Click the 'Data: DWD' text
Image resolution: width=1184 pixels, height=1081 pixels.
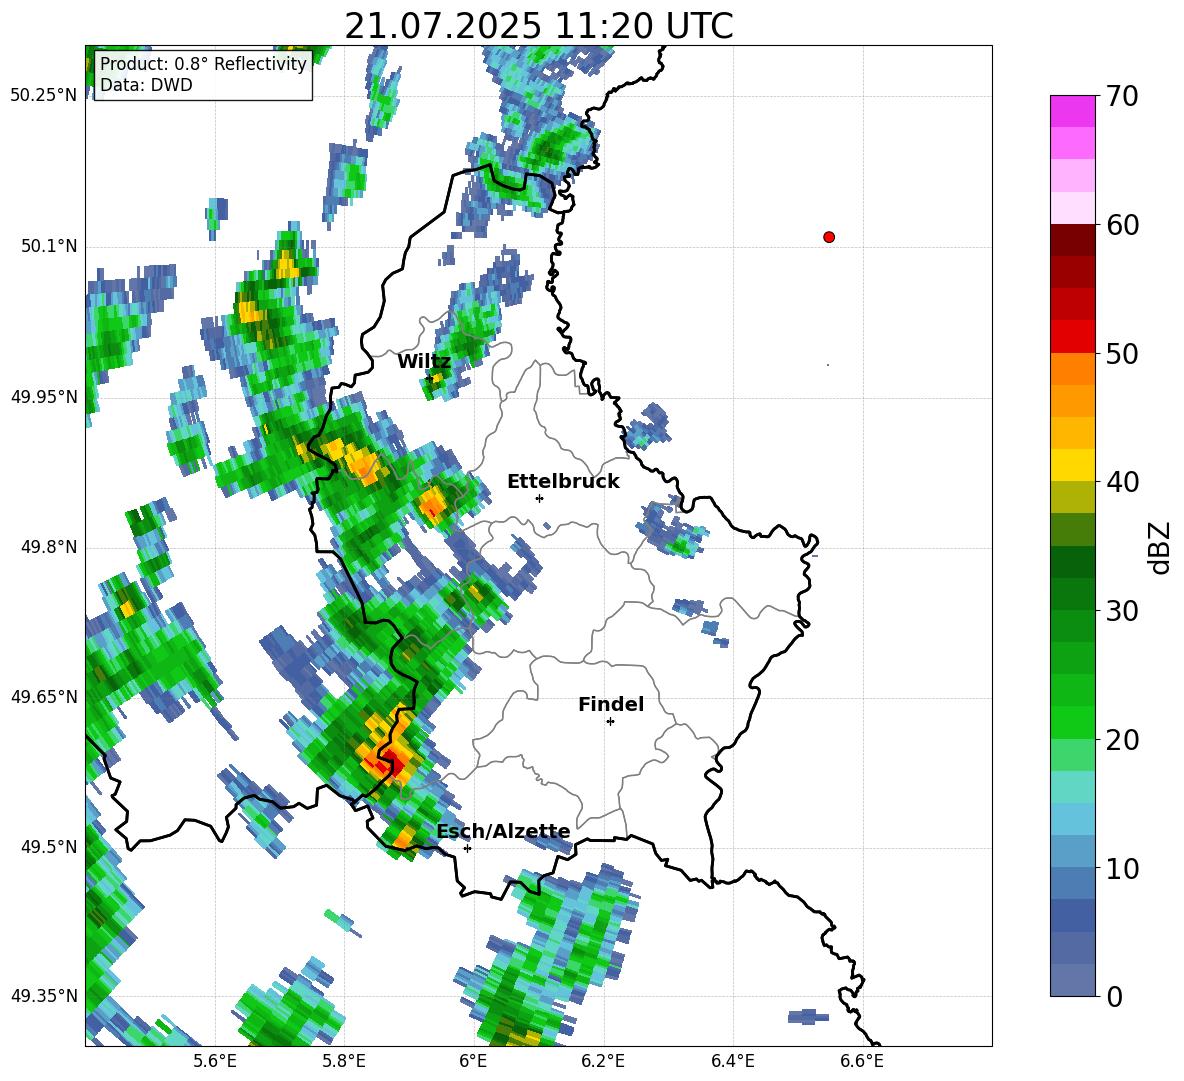146,85
